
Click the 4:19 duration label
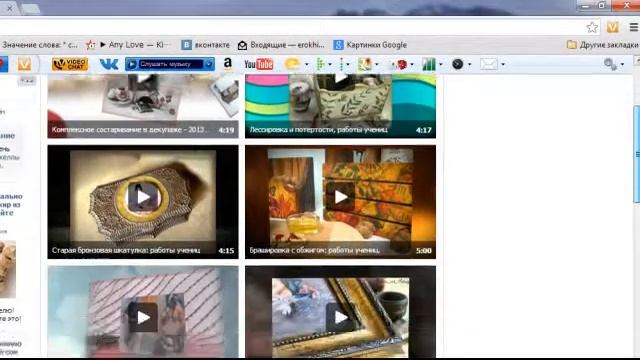click(x=226, y=130)
